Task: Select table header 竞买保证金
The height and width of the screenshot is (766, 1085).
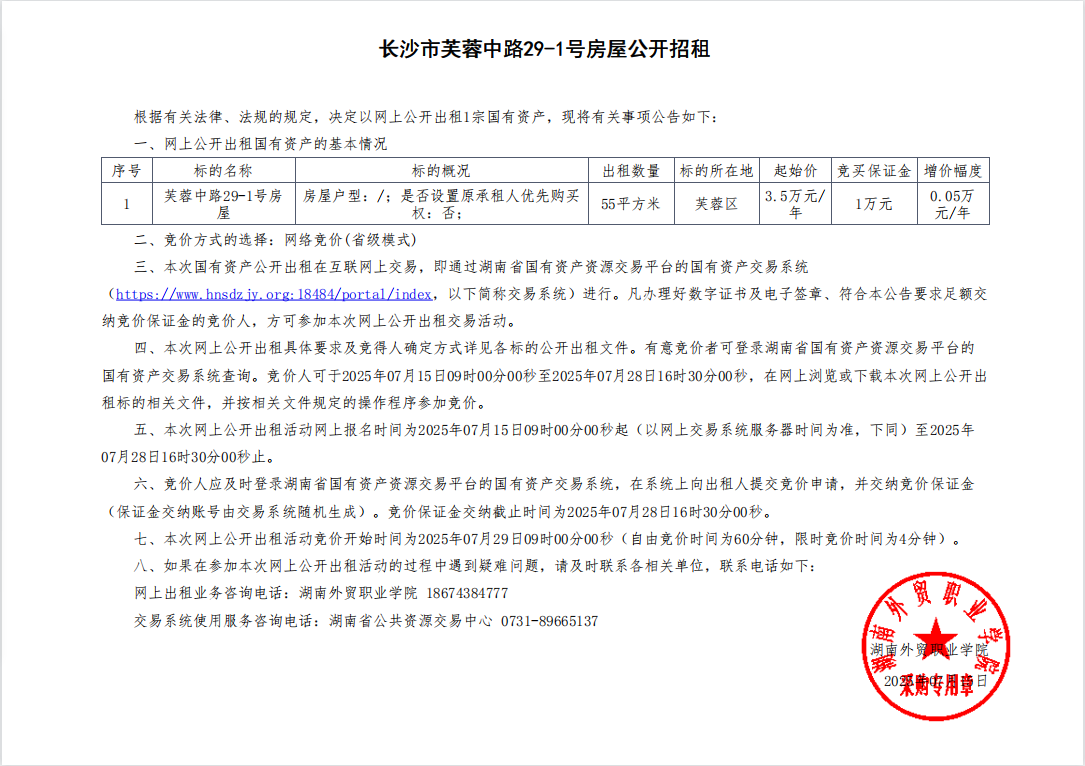Action: [874, 170]
